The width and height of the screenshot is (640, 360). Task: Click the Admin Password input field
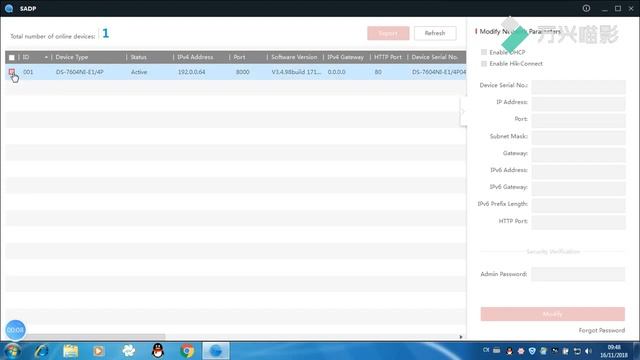[x=578, y=274]
